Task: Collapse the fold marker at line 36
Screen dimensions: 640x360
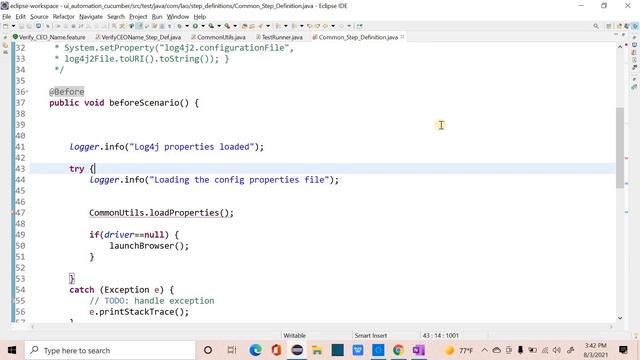Action: [x=27, y=91]
